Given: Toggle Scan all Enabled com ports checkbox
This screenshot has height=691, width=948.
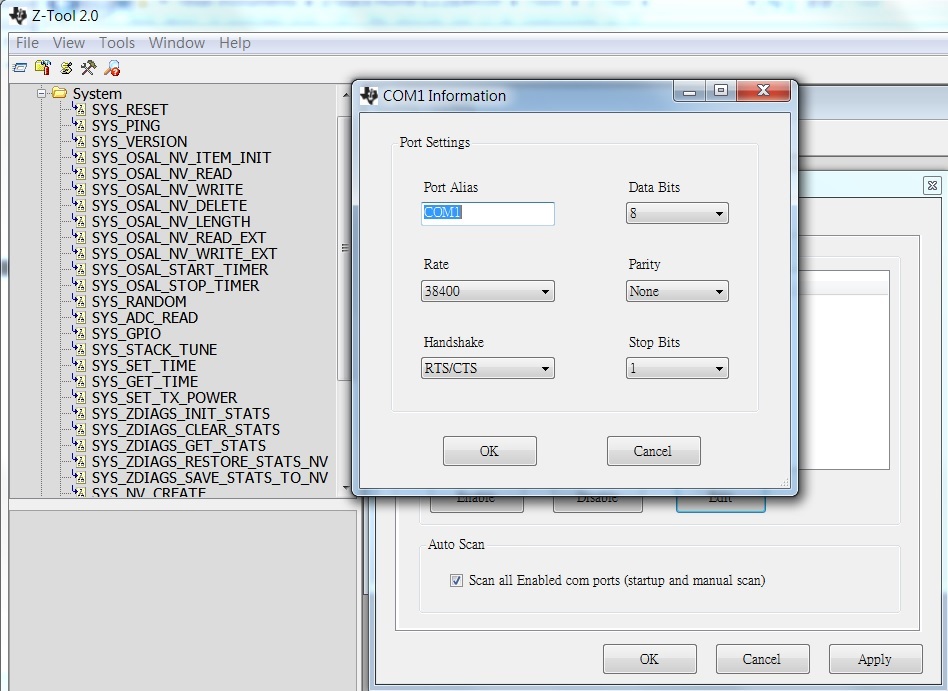Looking at the screenshot, I should 456,581.
